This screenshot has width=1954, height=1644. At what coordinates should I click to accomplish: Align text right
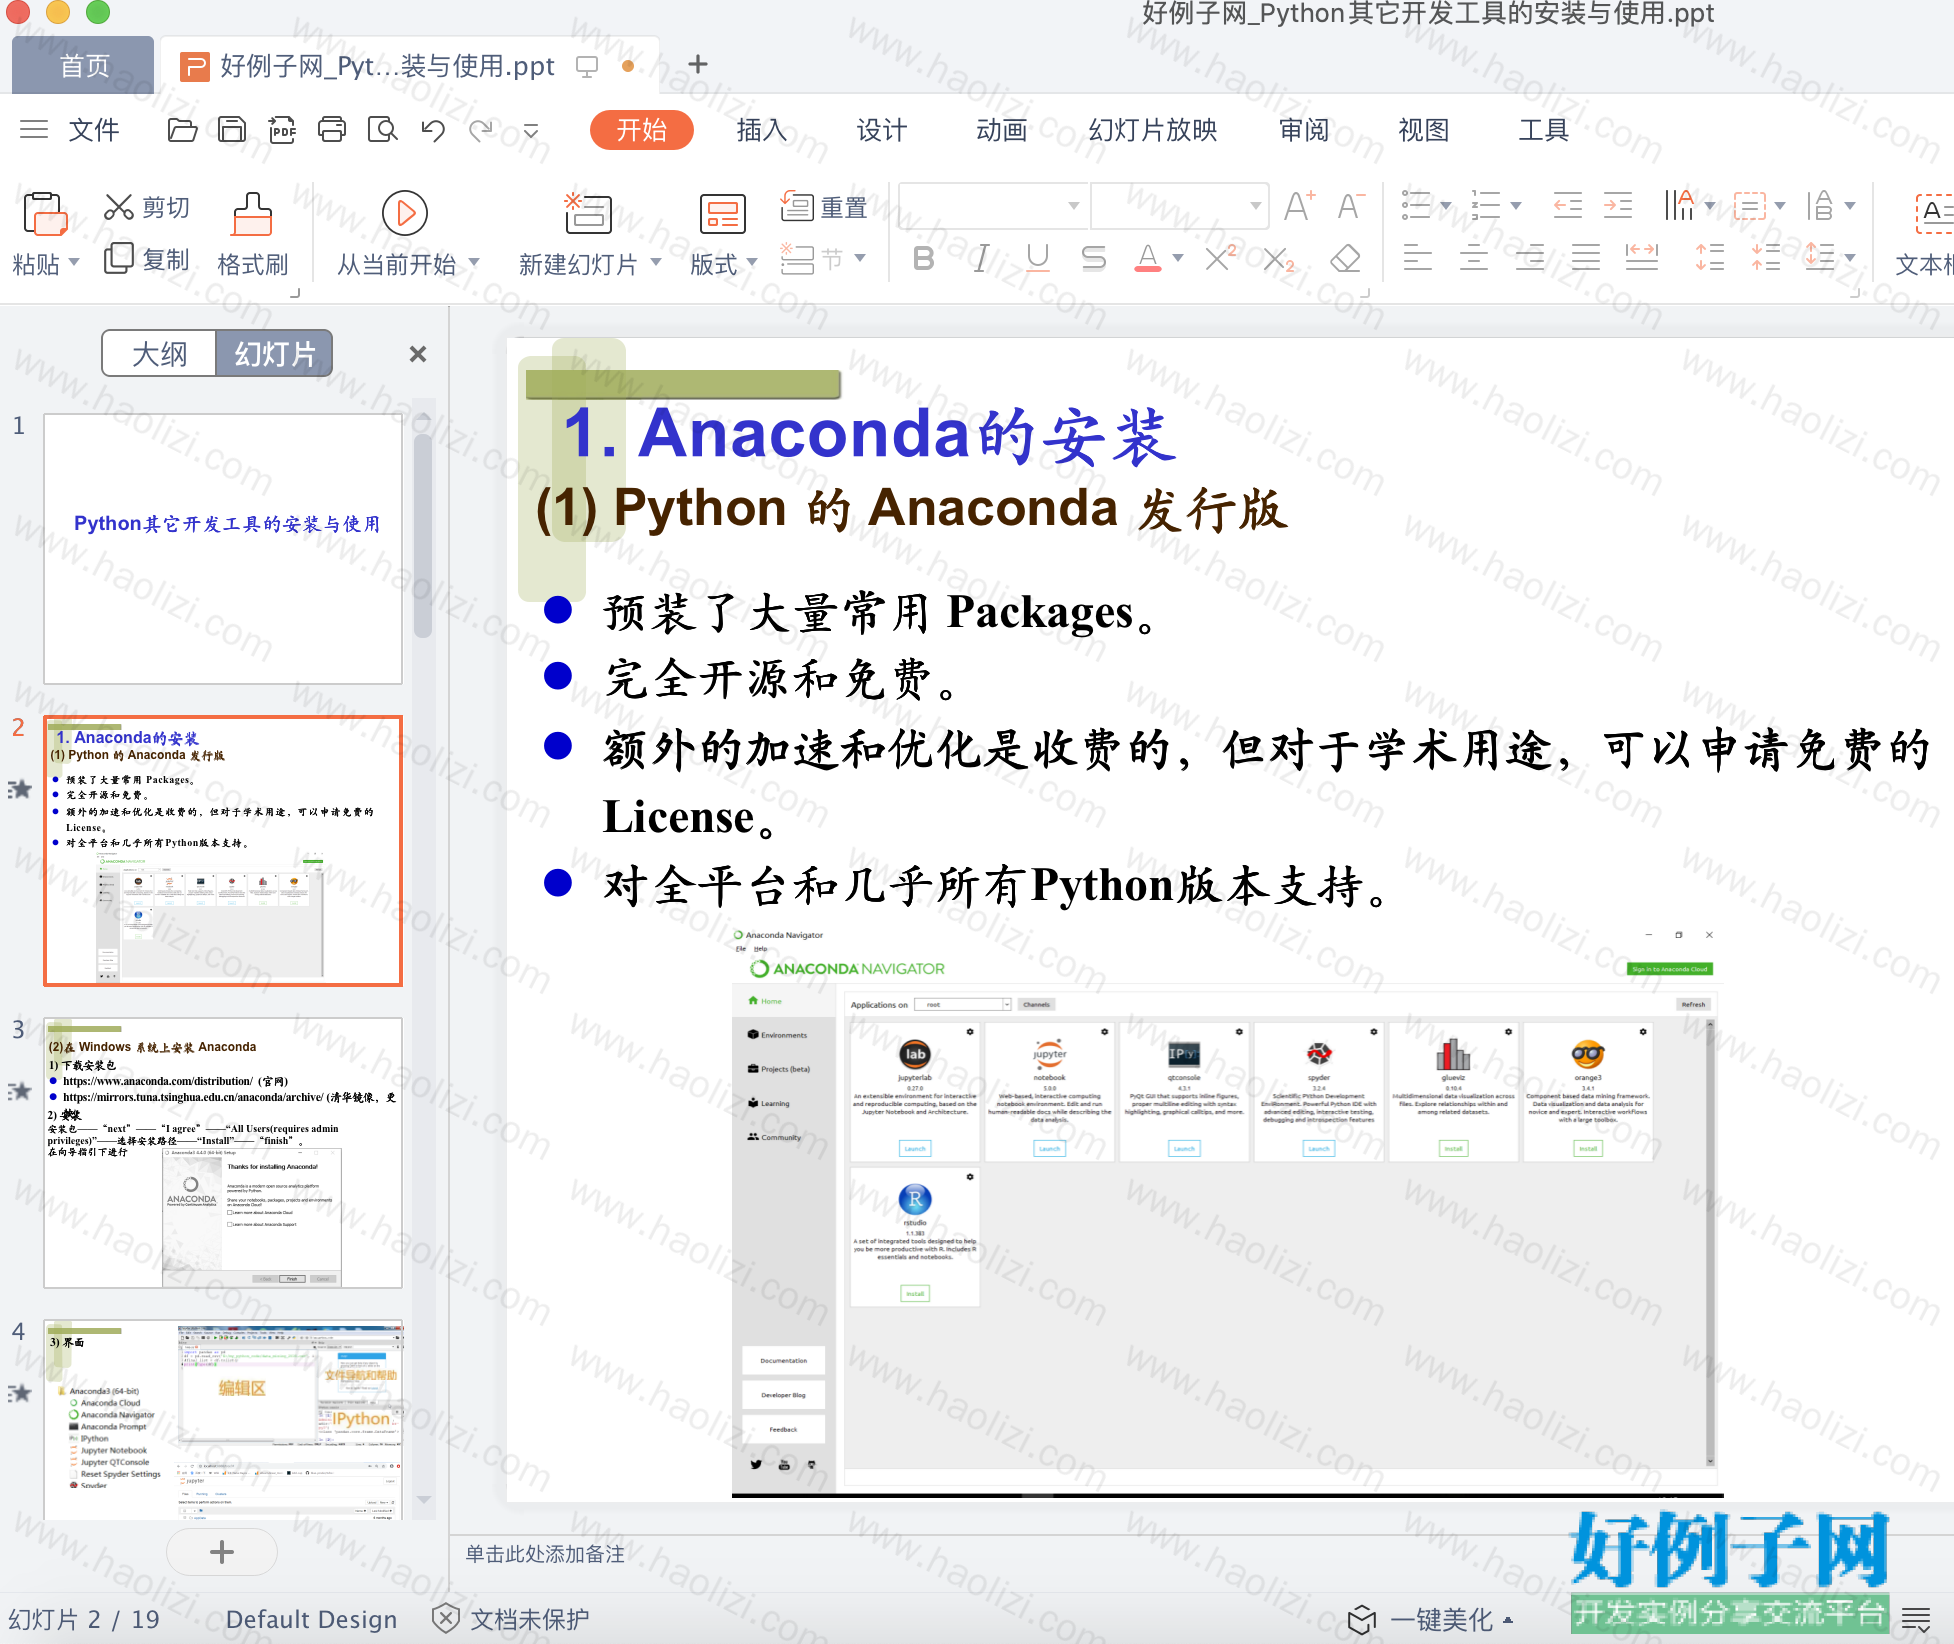(x=1529, y=258)
